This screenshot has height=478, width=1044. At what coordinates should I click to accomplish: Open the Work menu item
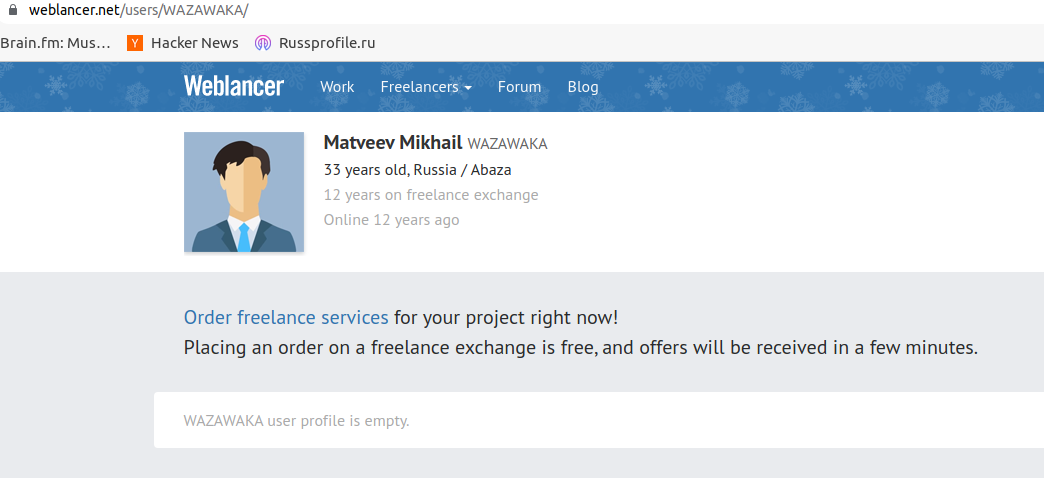[x=337, y=87]
